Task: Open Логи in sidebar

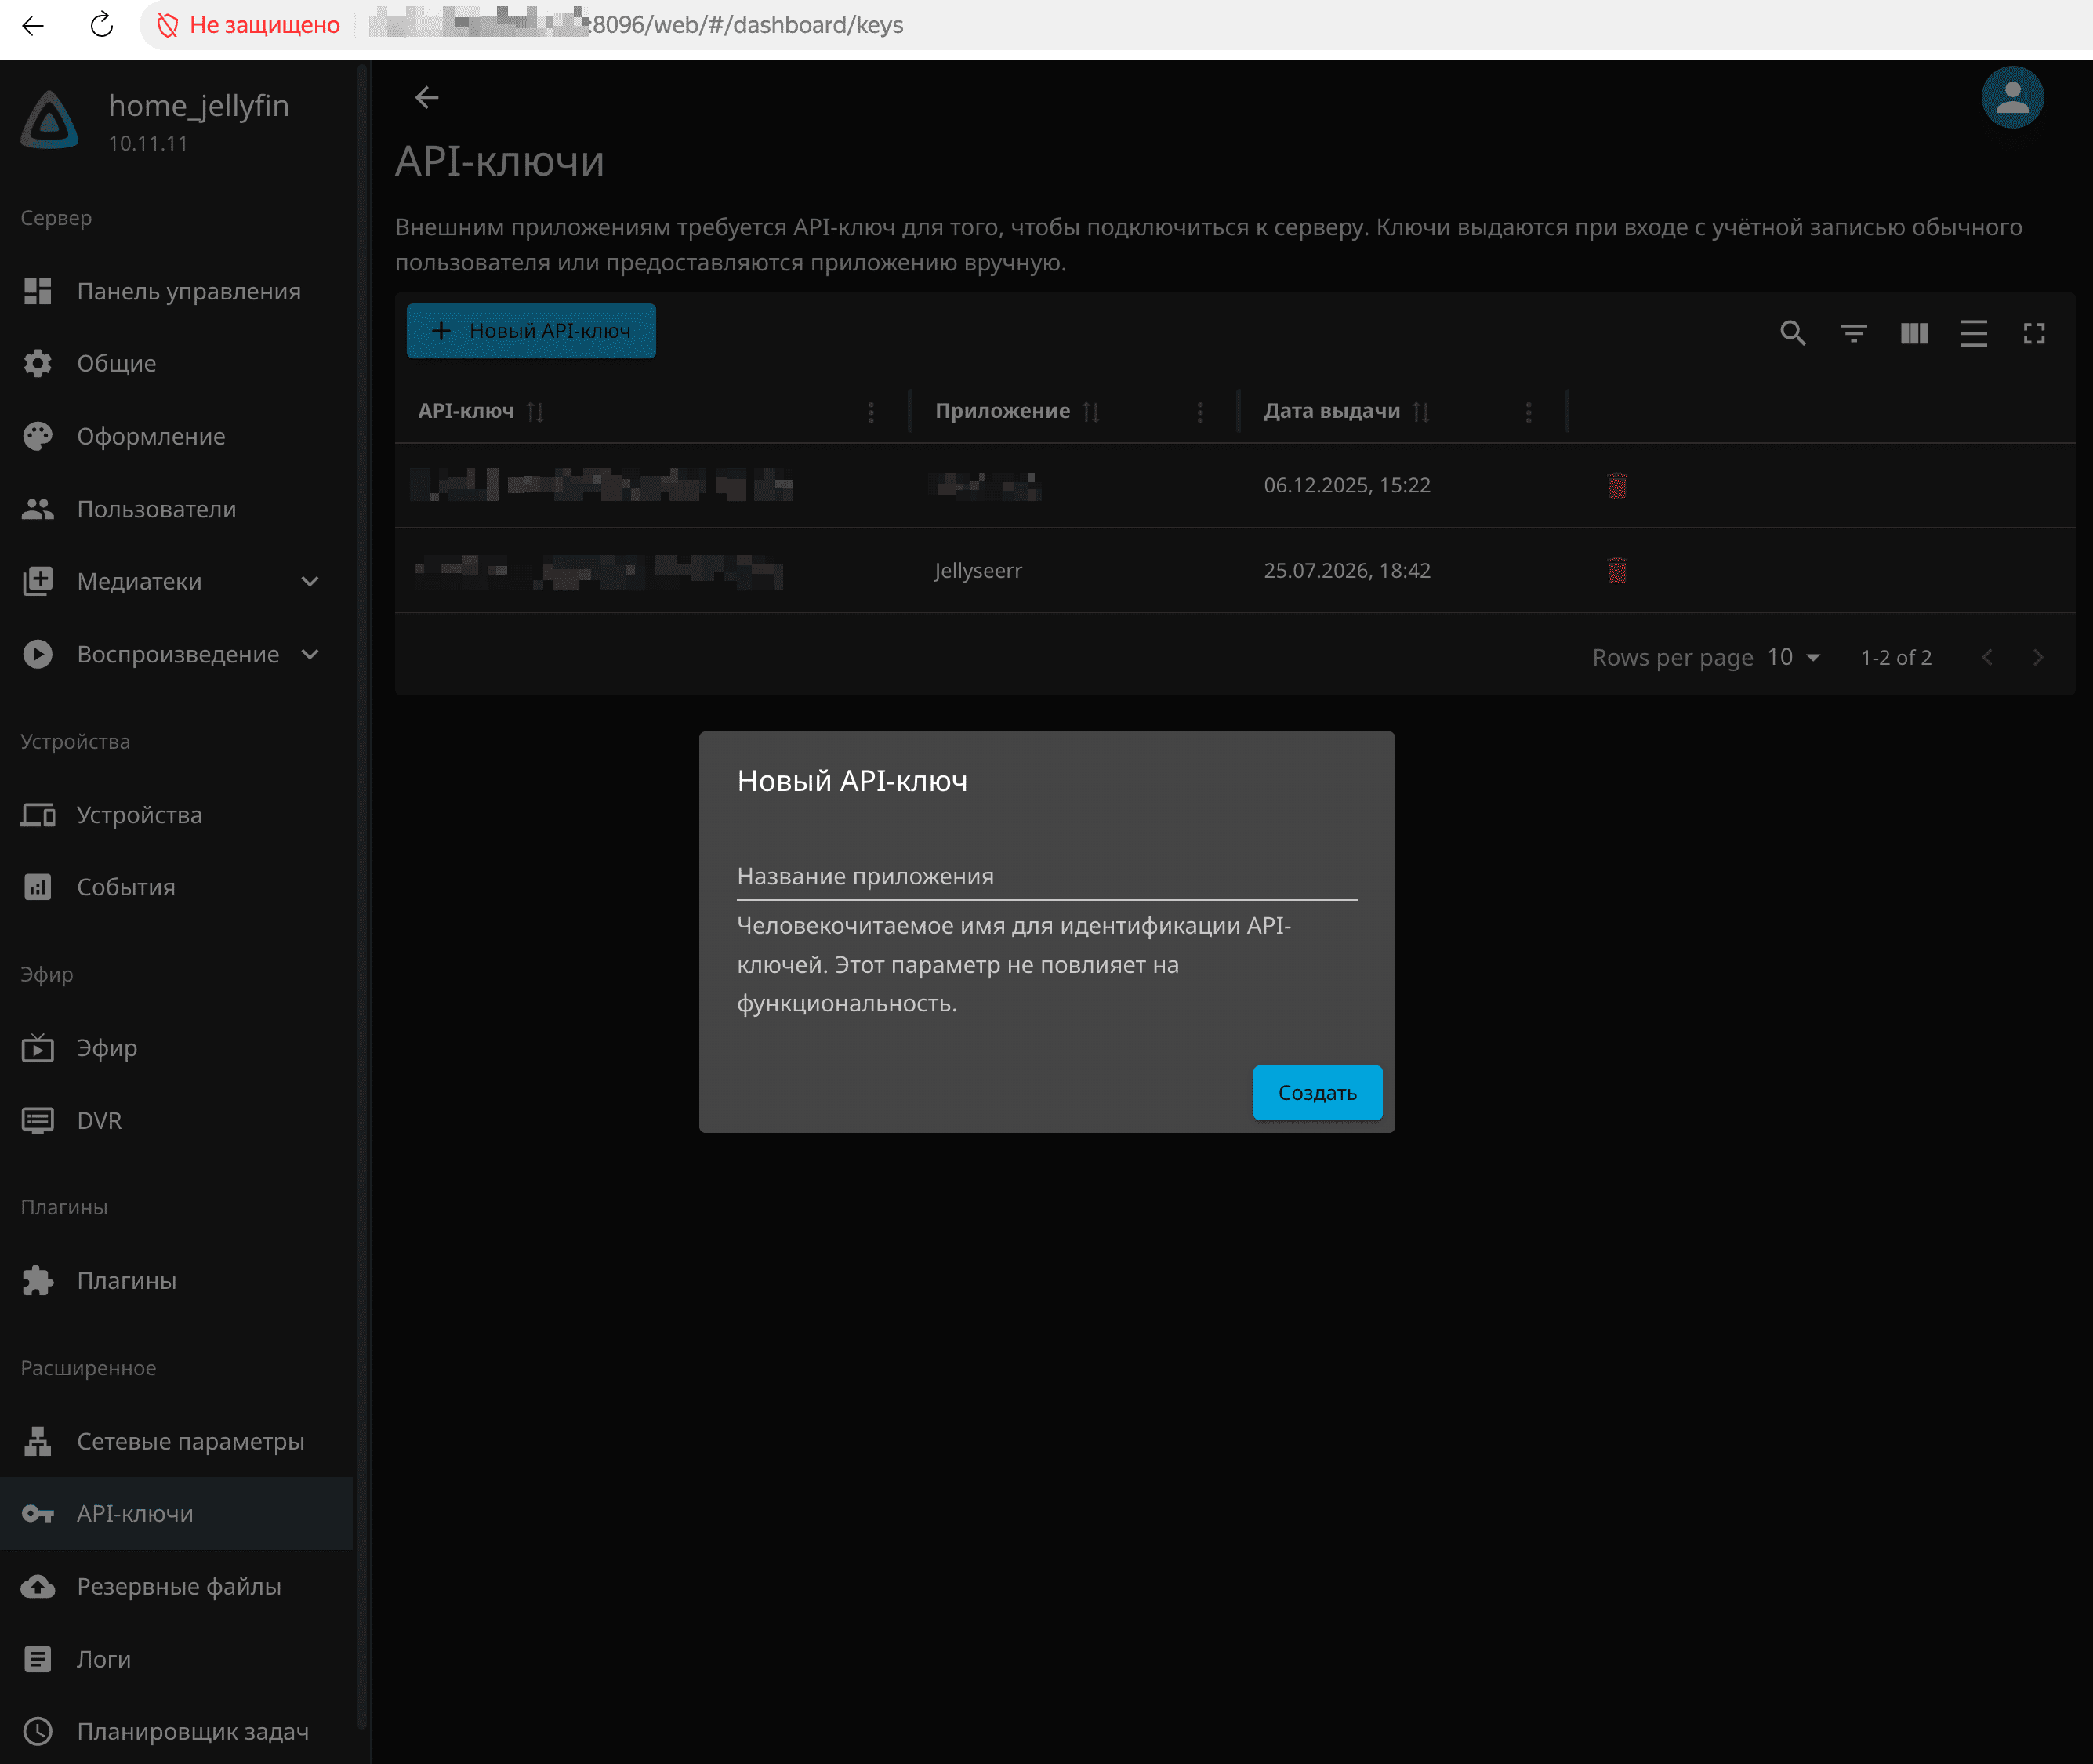Action: click(x=176, y=1659)
